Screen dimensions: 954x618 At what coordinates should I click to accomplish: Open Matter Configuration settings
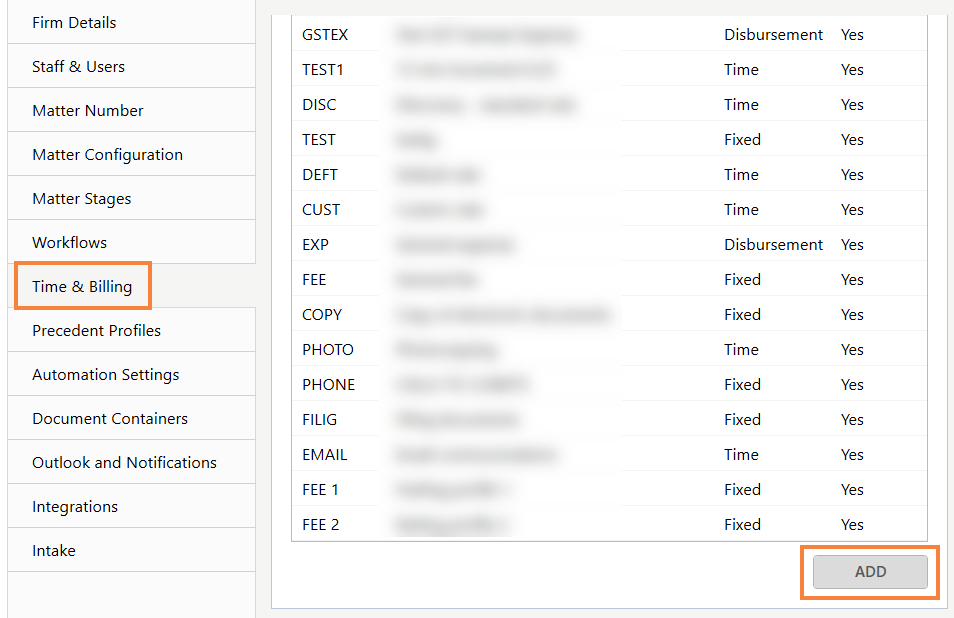click(107, 154)
